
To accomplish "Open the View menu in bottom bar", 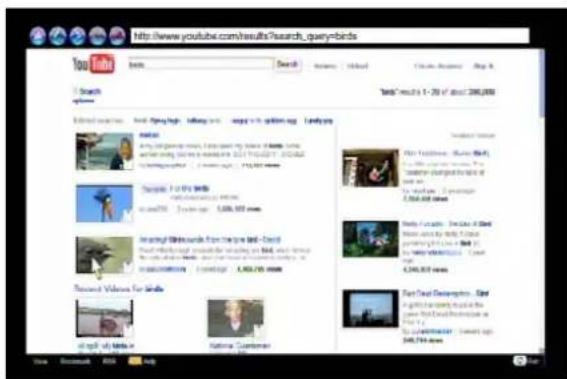I will click(x=40, y=361).
